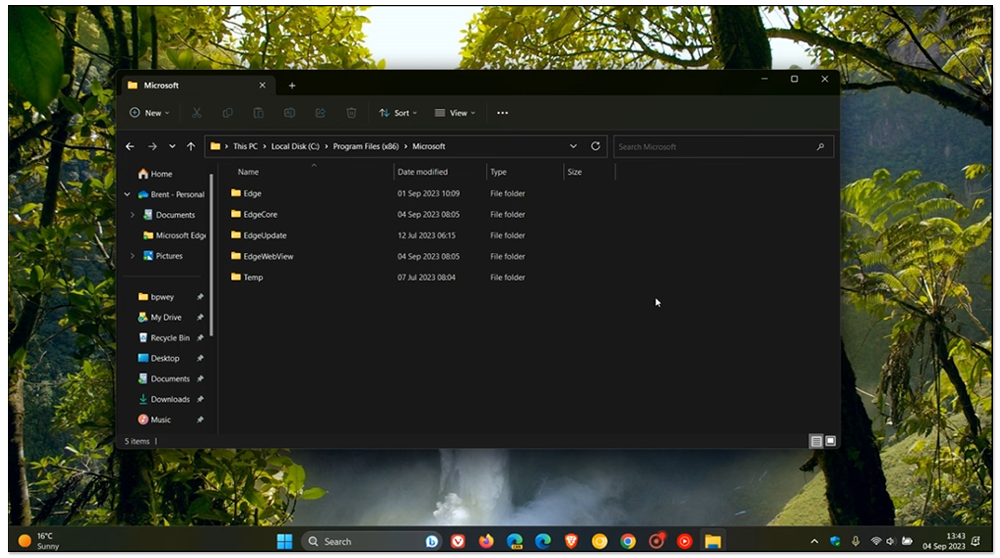Launch Brave from the taskbar
The image size is (1000, 558).
tap(571, 541)
